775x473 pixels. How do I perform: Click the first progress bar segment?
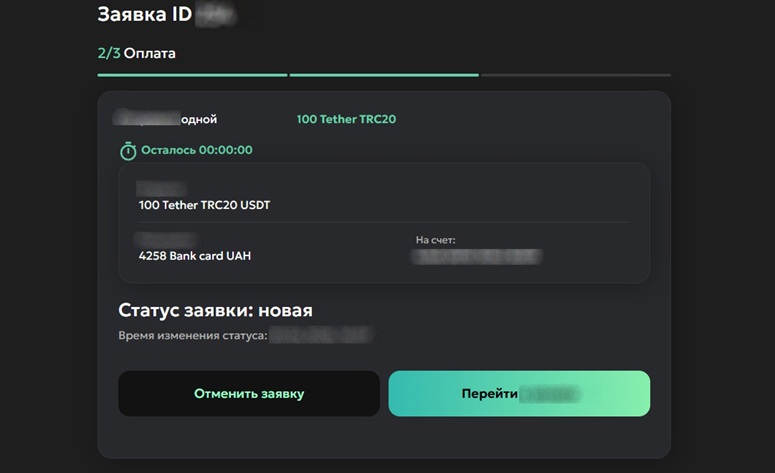coord(192,75)
